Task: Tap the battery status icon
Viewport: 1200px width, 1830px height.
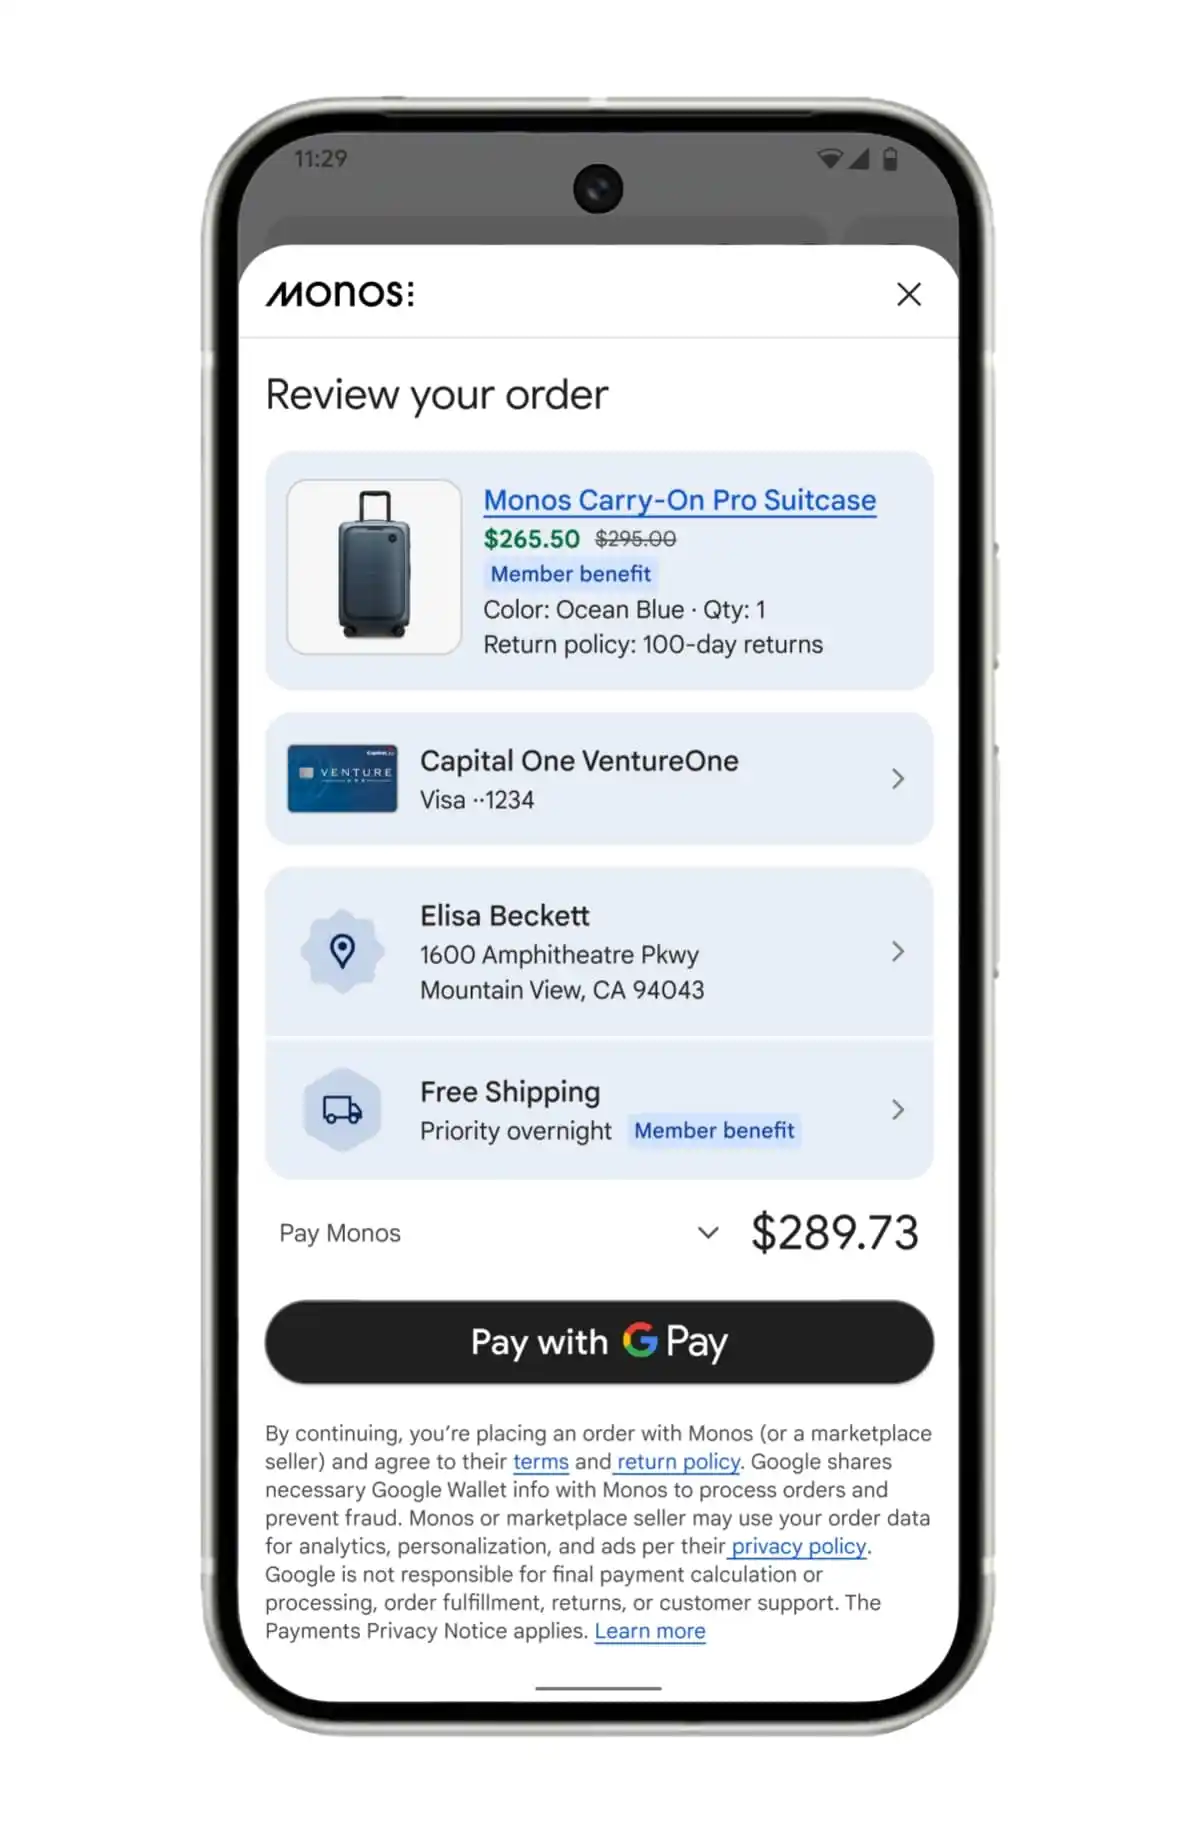Action: point(890,159)
